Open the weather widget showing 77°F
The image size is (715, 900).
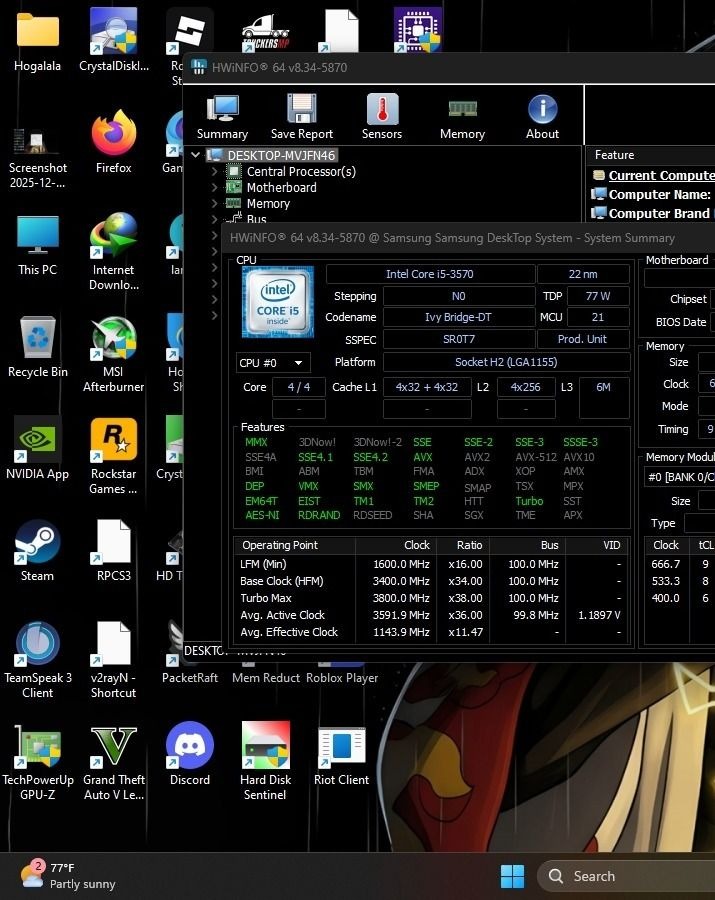pyautogui.click(x=68, y=875)
